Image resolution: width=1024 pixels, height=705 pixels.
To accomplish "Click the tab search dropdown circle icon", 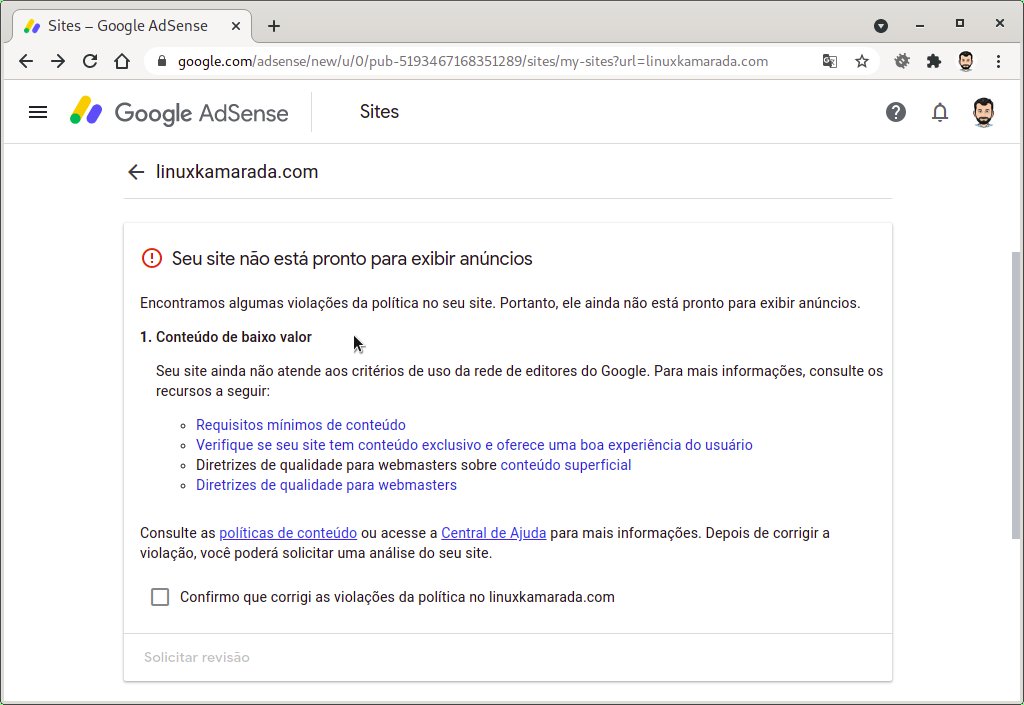I will tap(881, 26).
